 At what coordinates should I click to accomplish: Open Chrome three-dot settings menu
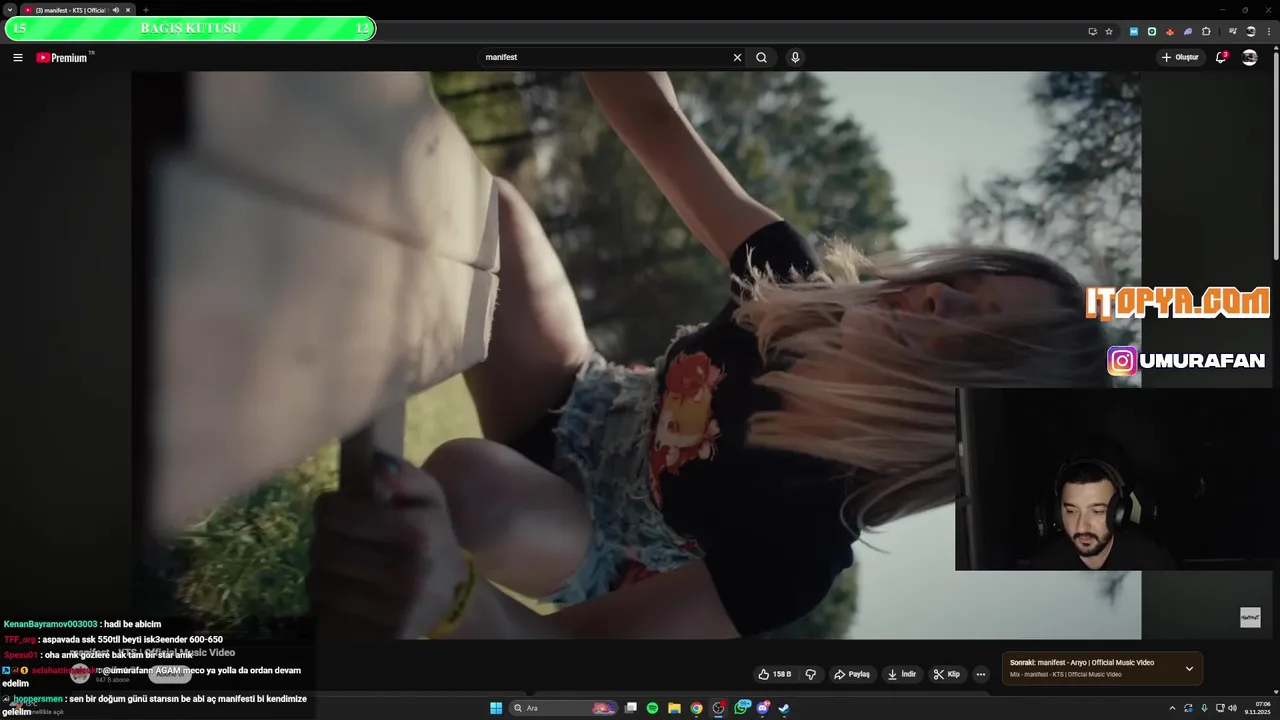click(1267, 31)
